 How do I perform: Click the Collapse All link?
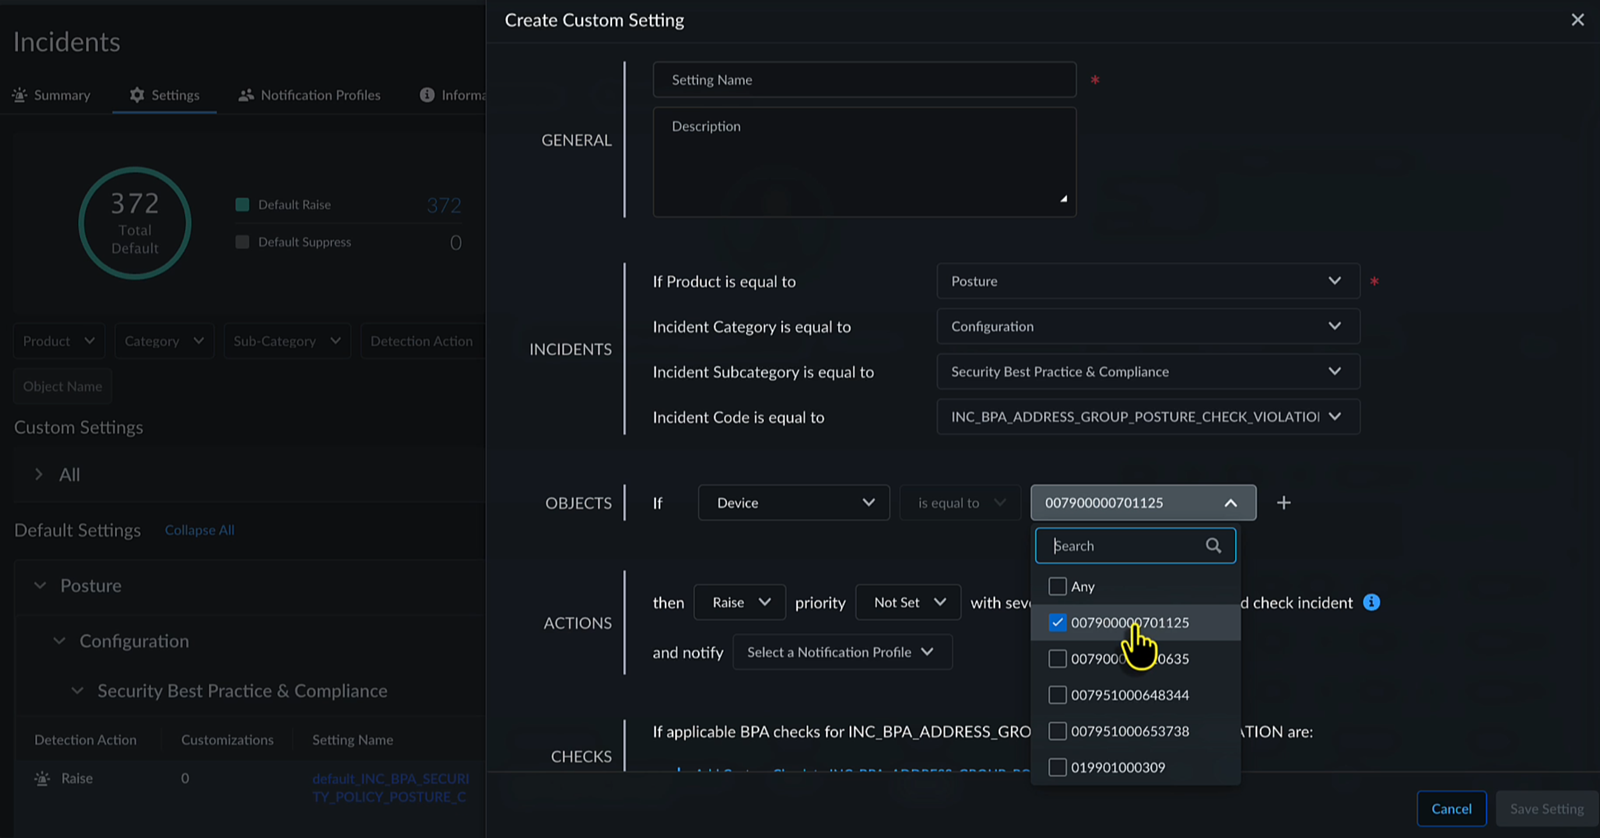click(199, 530)
